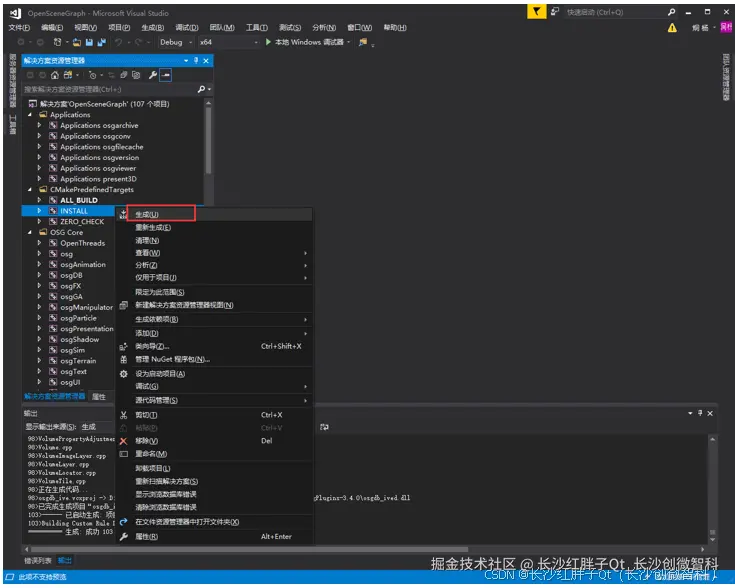
Task: Select 重新生成(E) Rebuild in context menu
Action: click(x=214, y=227)
